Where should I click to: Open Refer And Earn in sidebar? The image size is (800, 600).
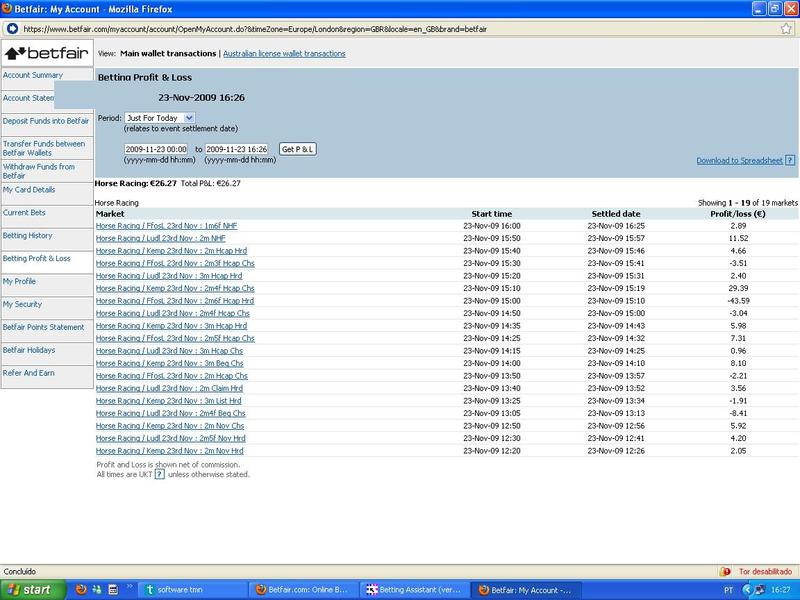click(29, 373)
